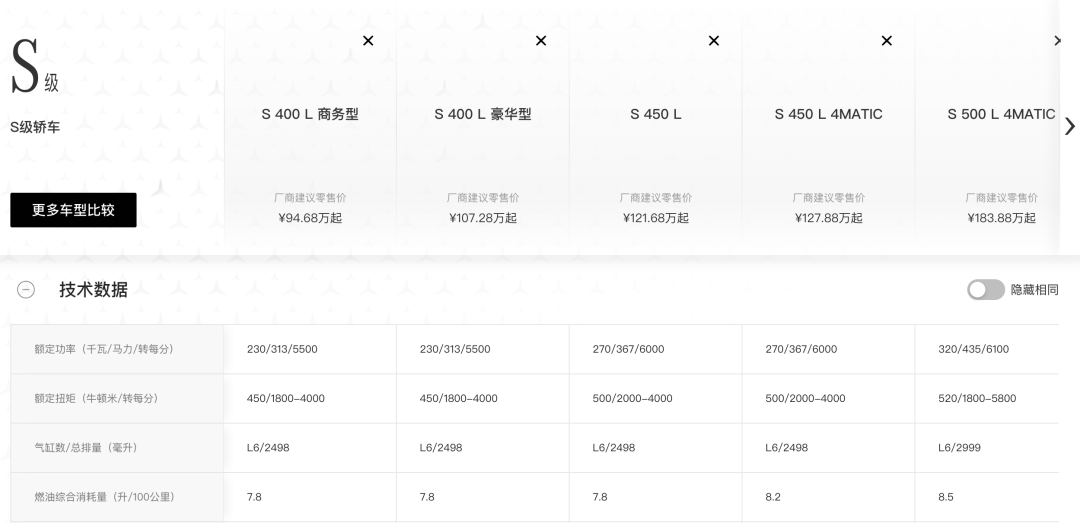This screenshot has width=1080, height=523.
Task: Click the large S级 logo heading
Action: point(34,67)
